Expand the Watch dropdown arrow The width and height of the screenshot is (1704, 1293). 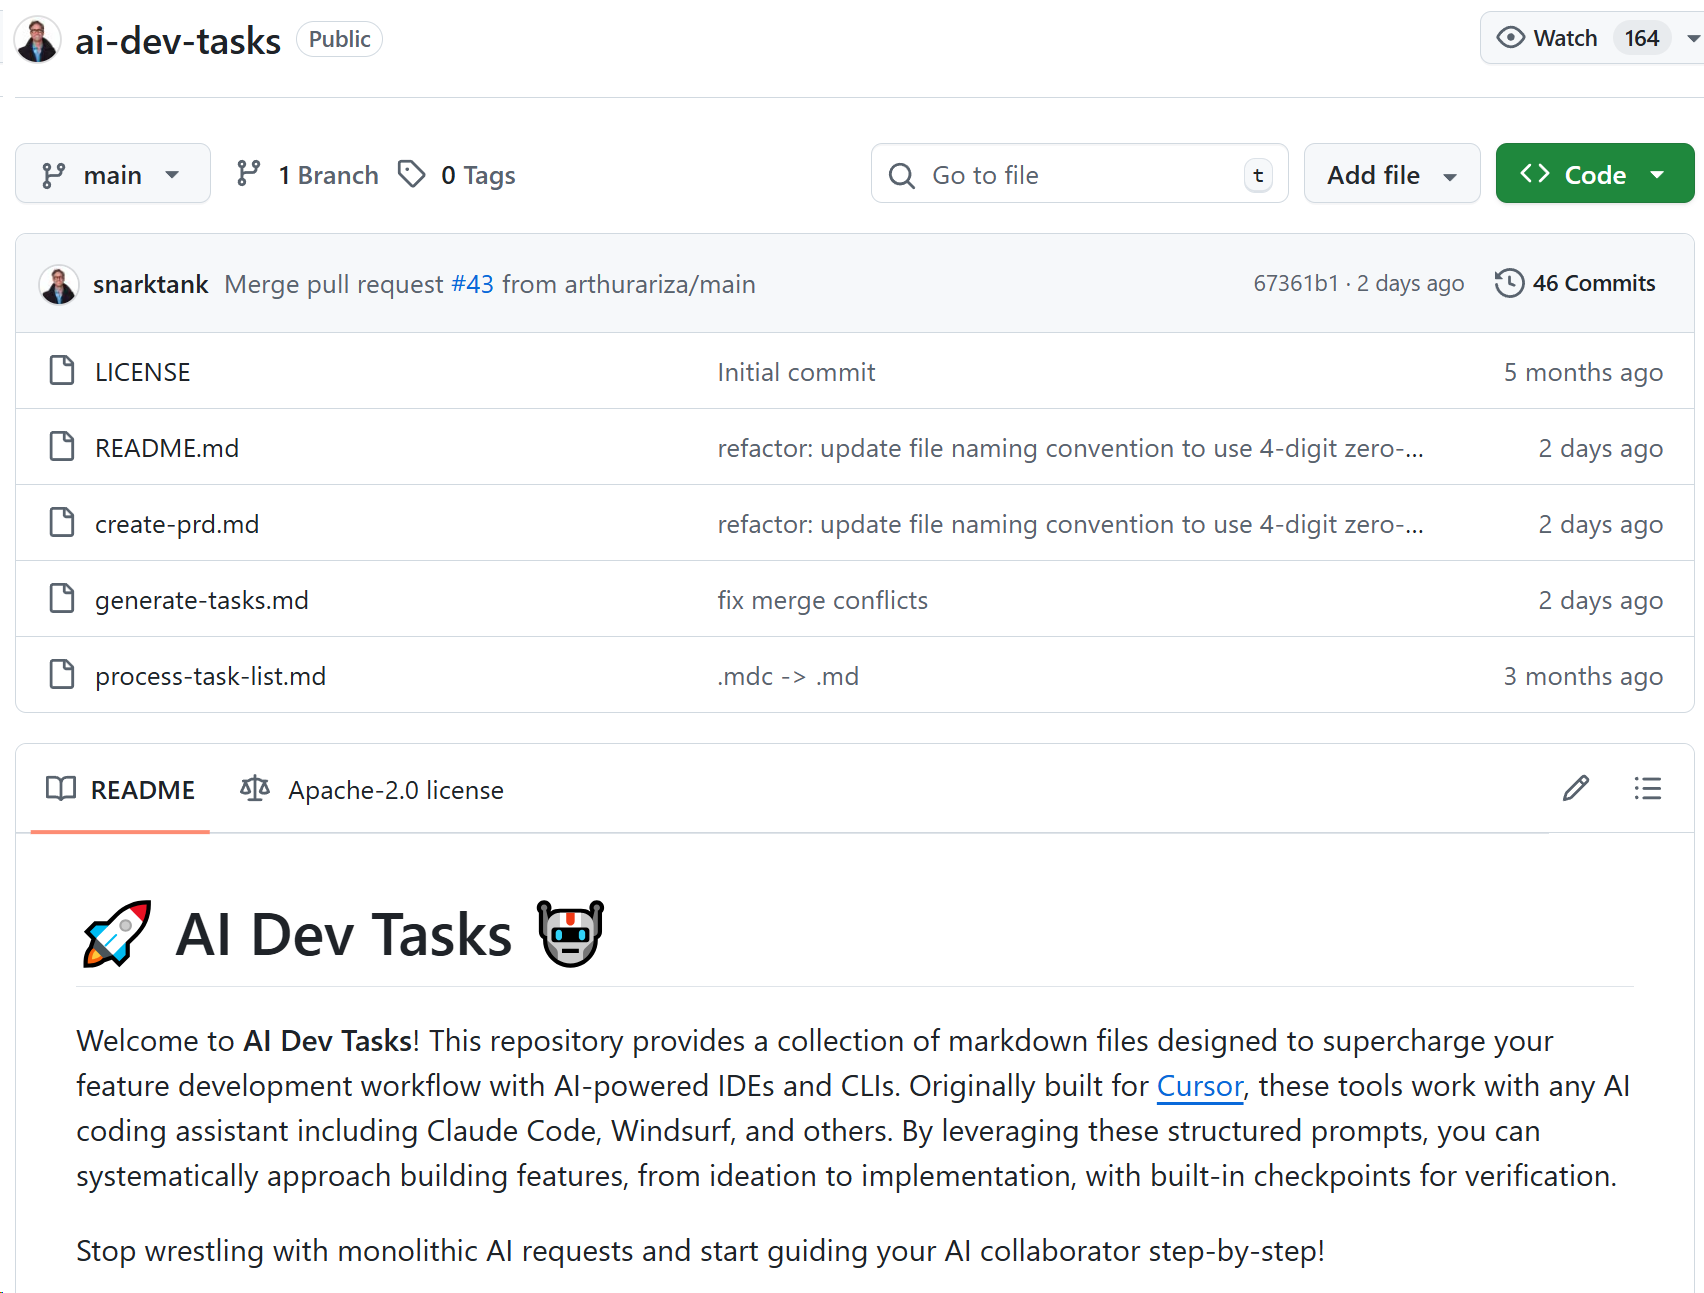[x=1693, y=39]
